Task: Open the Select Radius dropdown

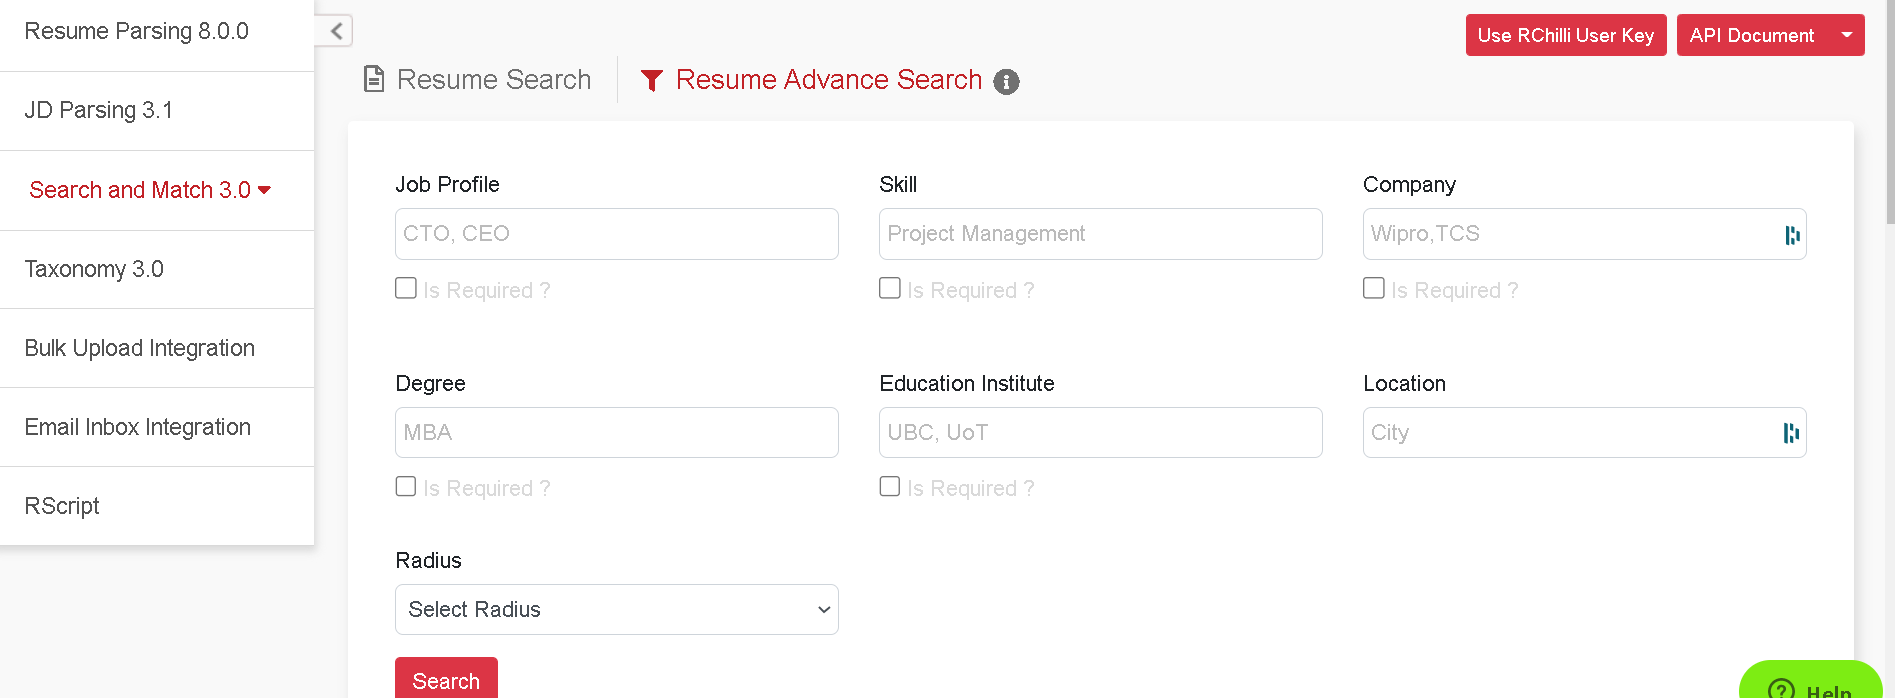Action: (617, 609)
